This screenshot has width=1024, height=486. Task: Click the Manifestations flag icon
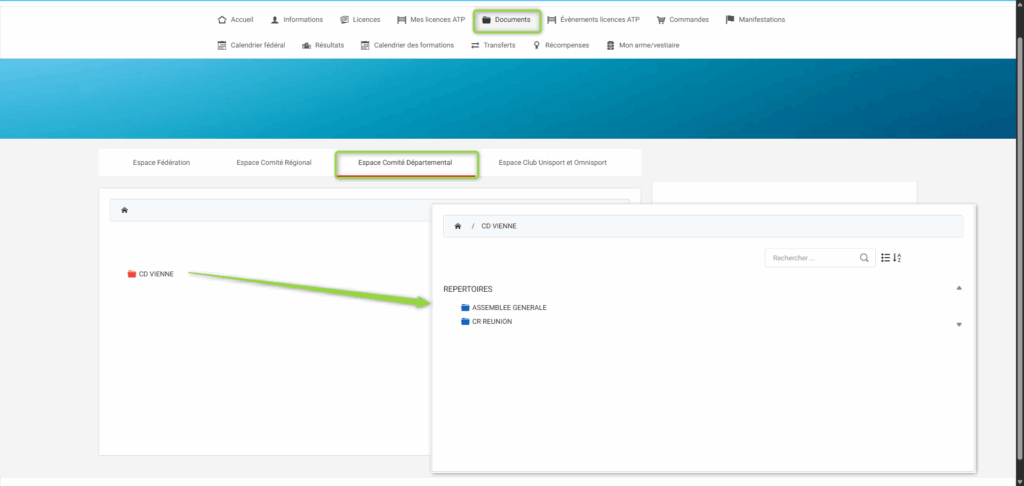click(x=730, y=19)
